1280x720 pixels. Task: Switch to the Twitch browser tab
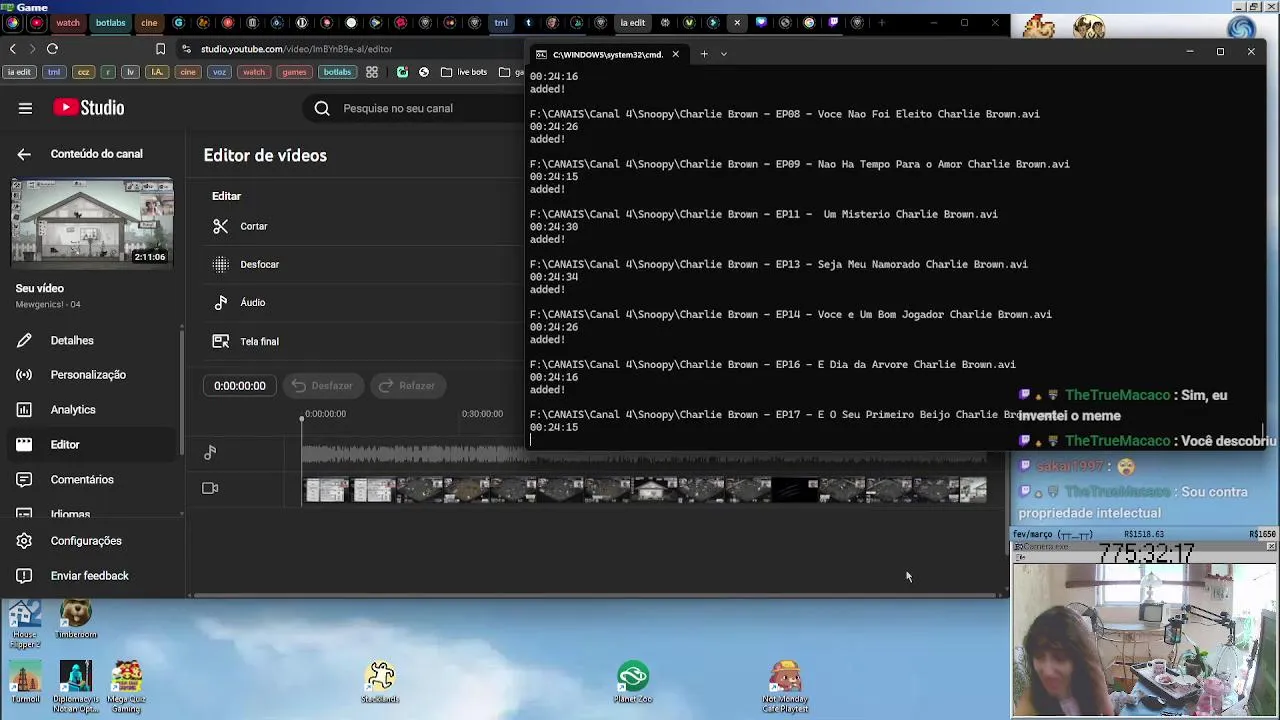[x=833, y=22]
